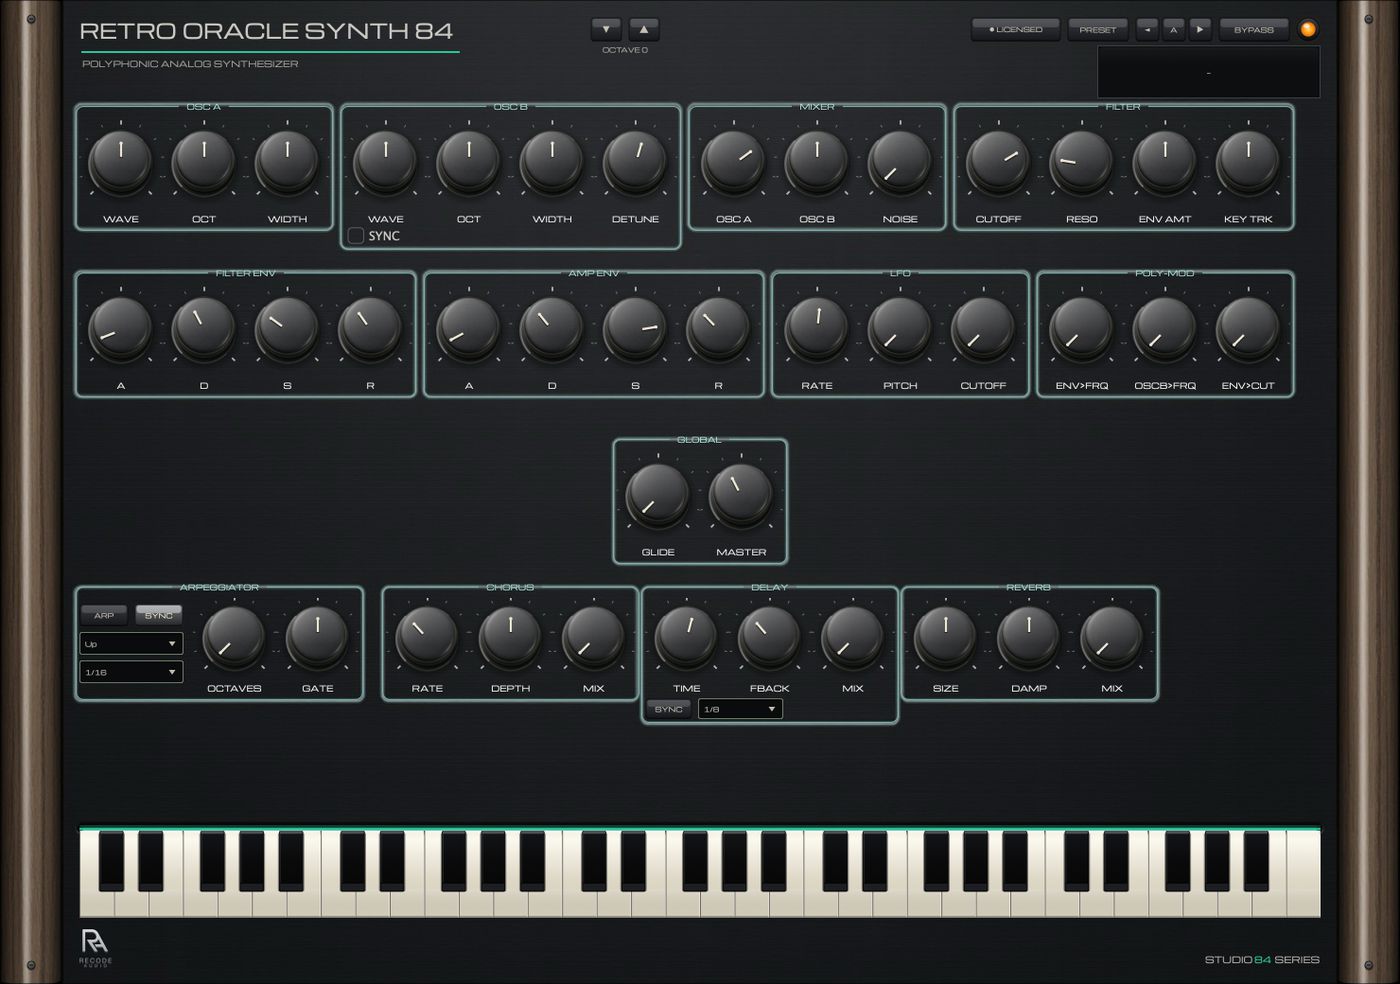Viewport: 1400px width, 984px height.
Task: Click the Chorus MIX knob
Action: coord(593,637)
